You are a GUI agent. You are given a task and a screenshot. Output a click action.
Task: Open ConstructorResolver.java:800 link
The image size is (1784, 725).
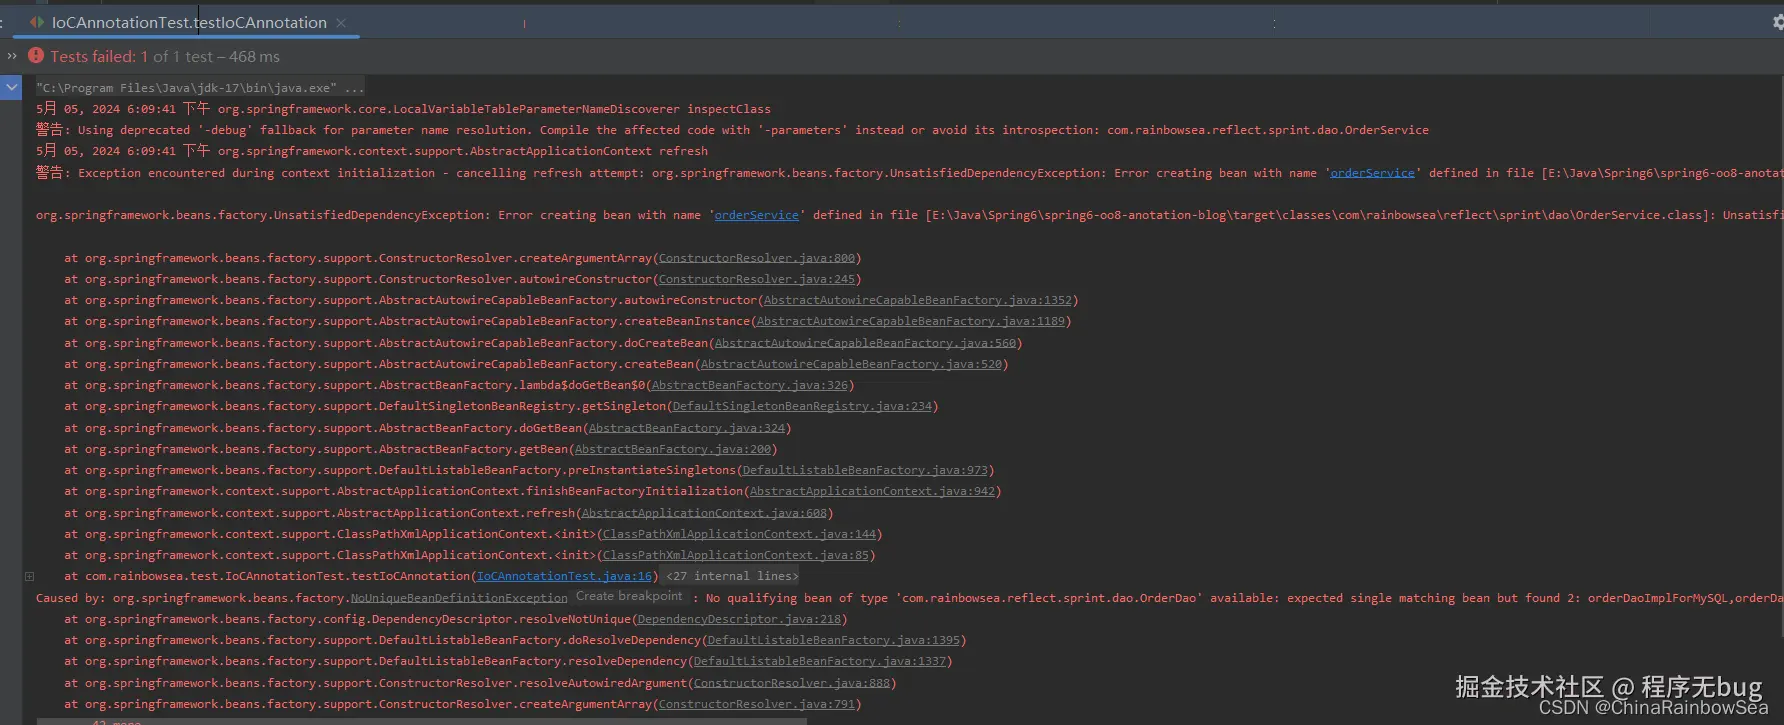tap(757, 258)
